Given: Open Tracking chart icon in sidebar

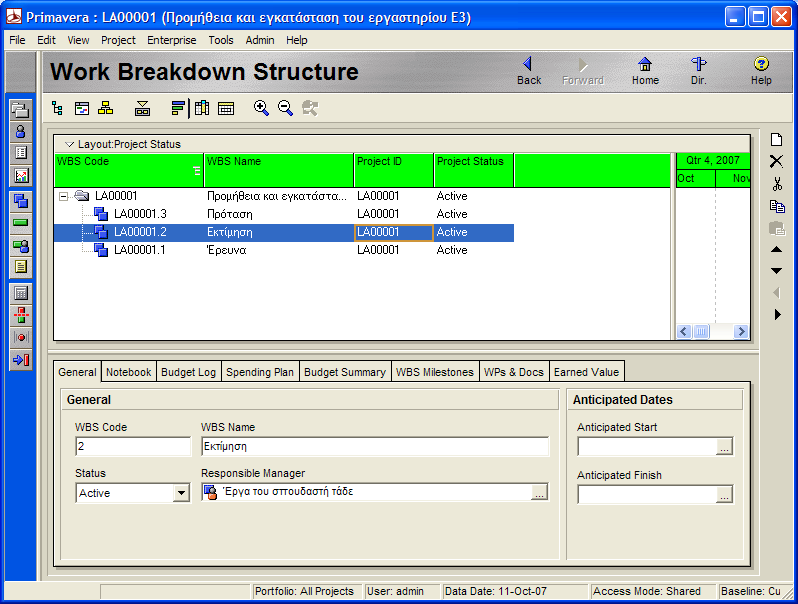Looking at the screenshot, I should pos(21,176).
